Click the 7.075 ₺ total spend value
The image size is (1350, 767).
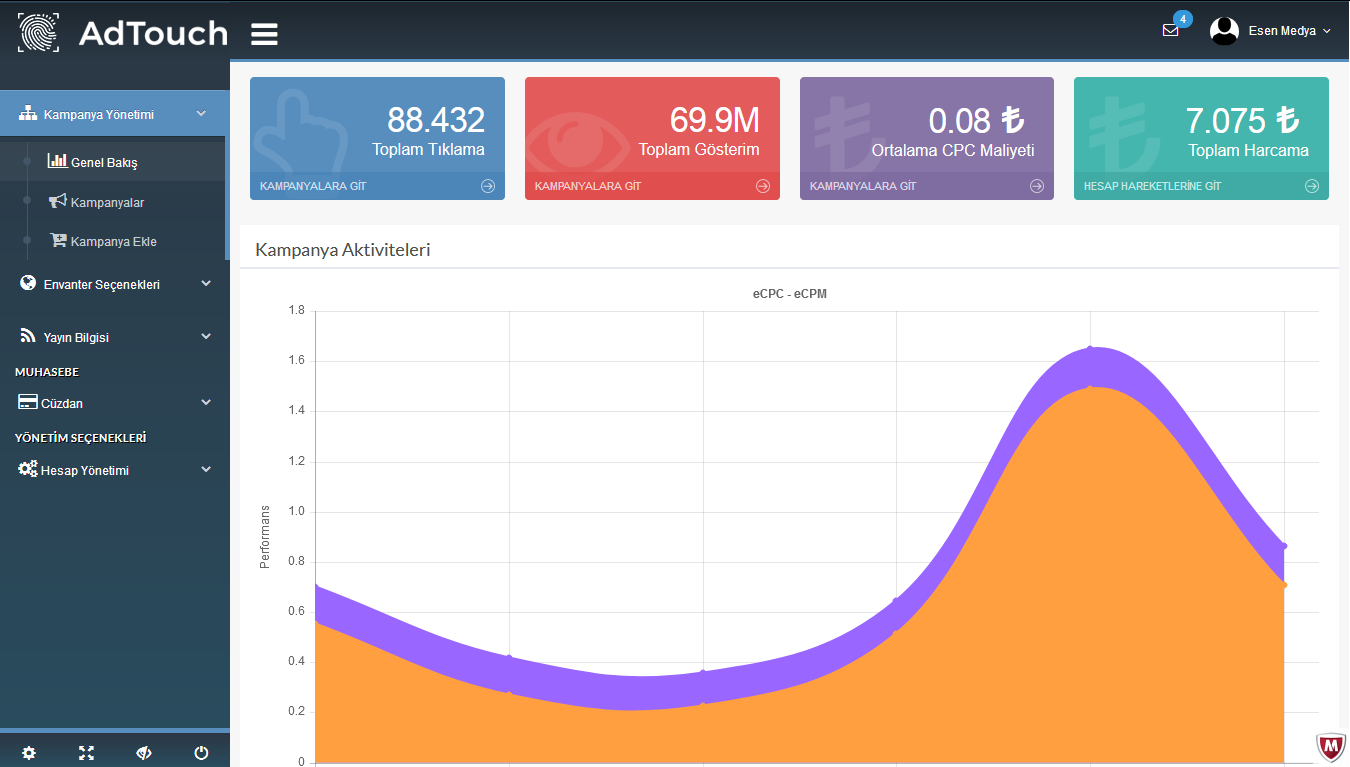(x=1243, y=120)
